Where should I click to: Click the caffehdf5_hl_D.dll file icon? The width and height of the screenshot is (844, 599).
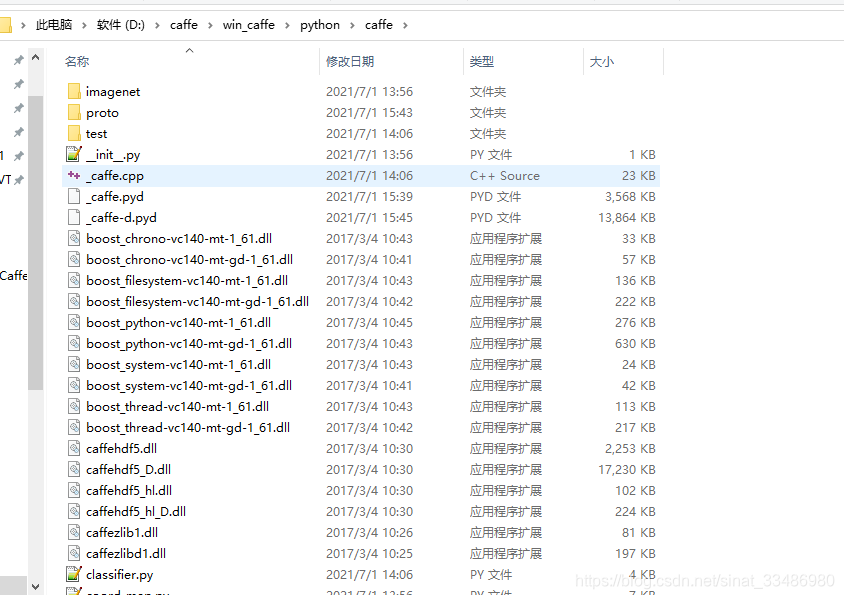pyautogui.click(x=74, y=511)
